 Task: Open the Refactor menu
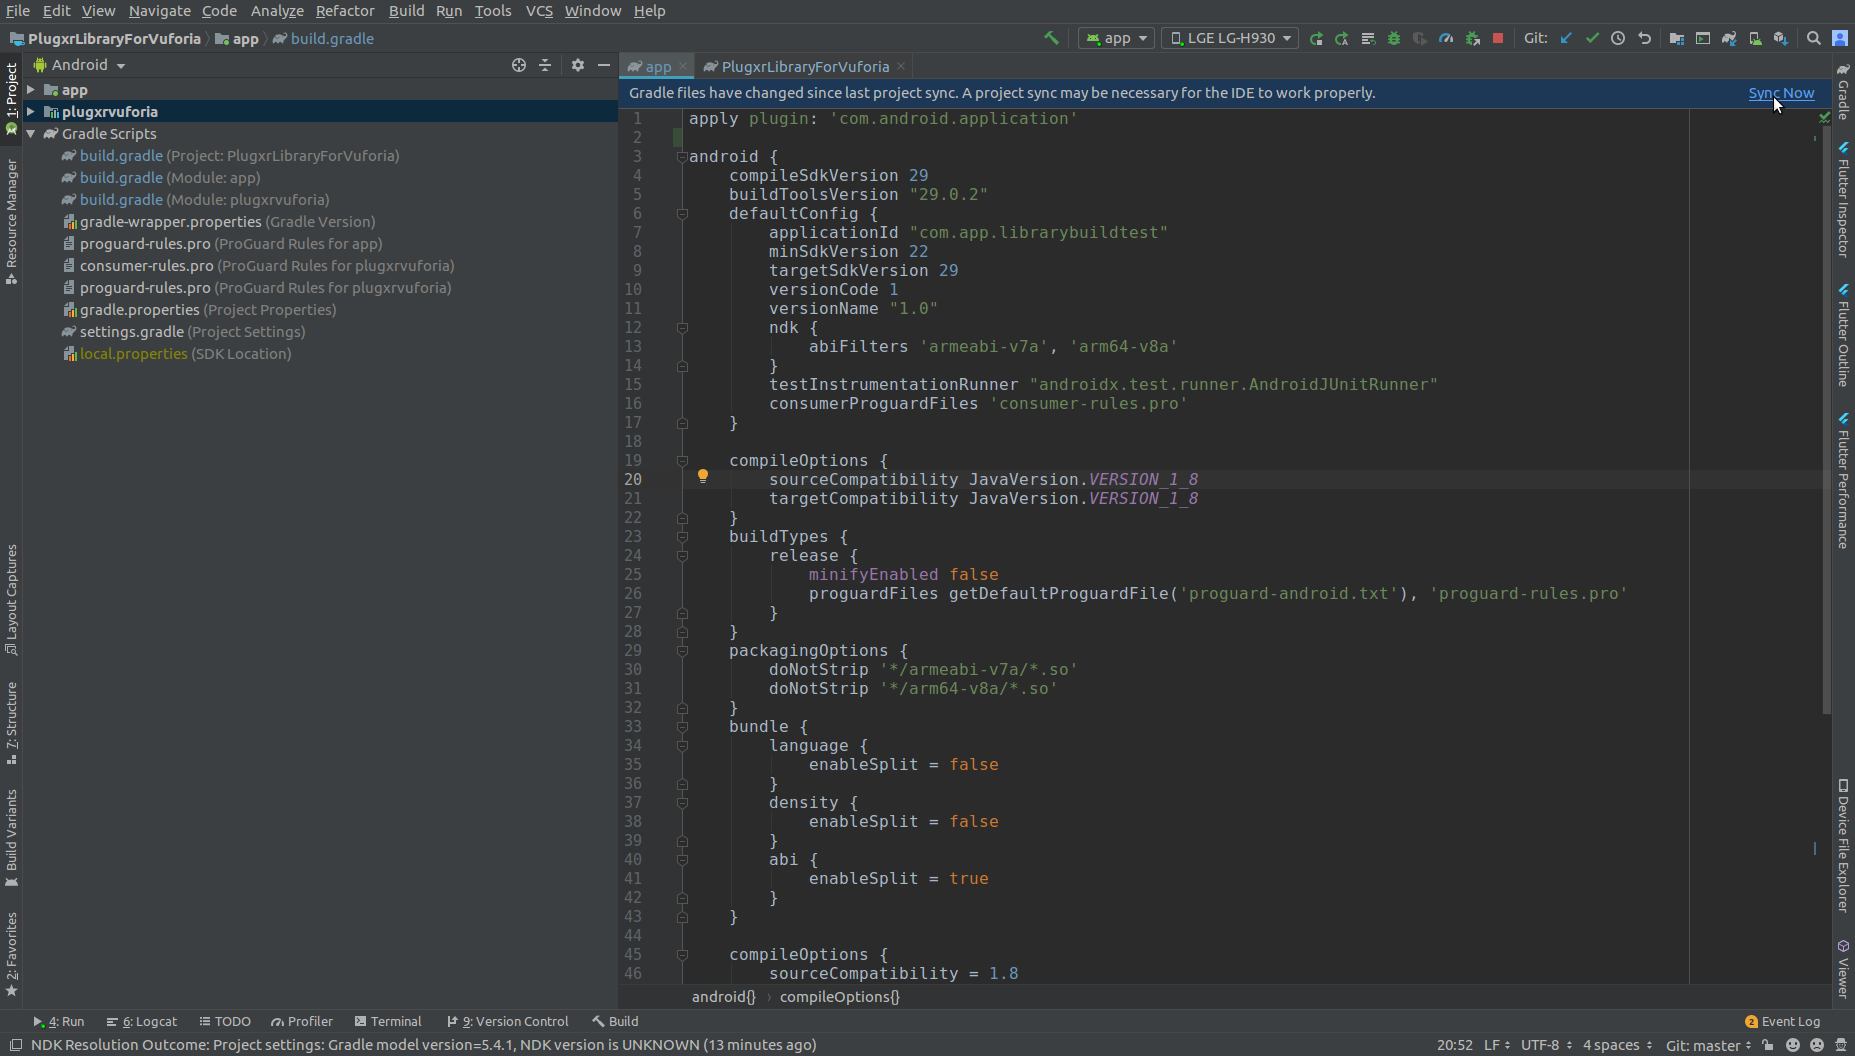point(345,11)
